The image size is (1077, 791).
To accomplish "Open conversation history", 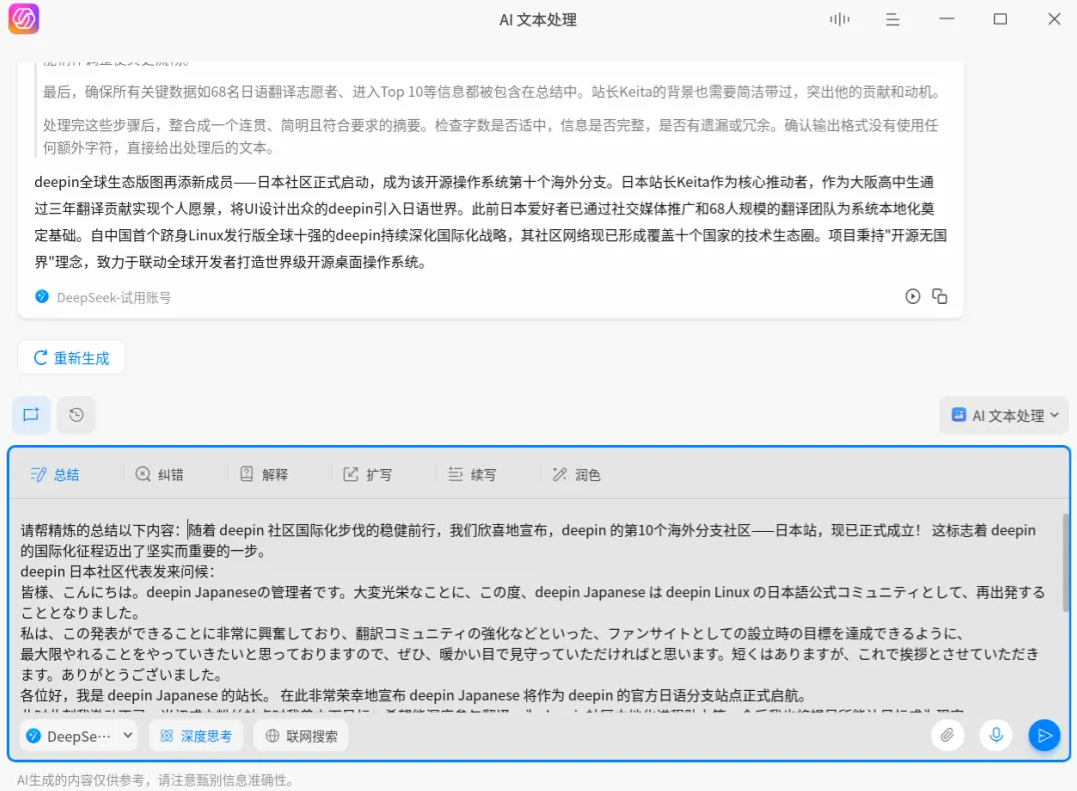I will click(76, 415).
